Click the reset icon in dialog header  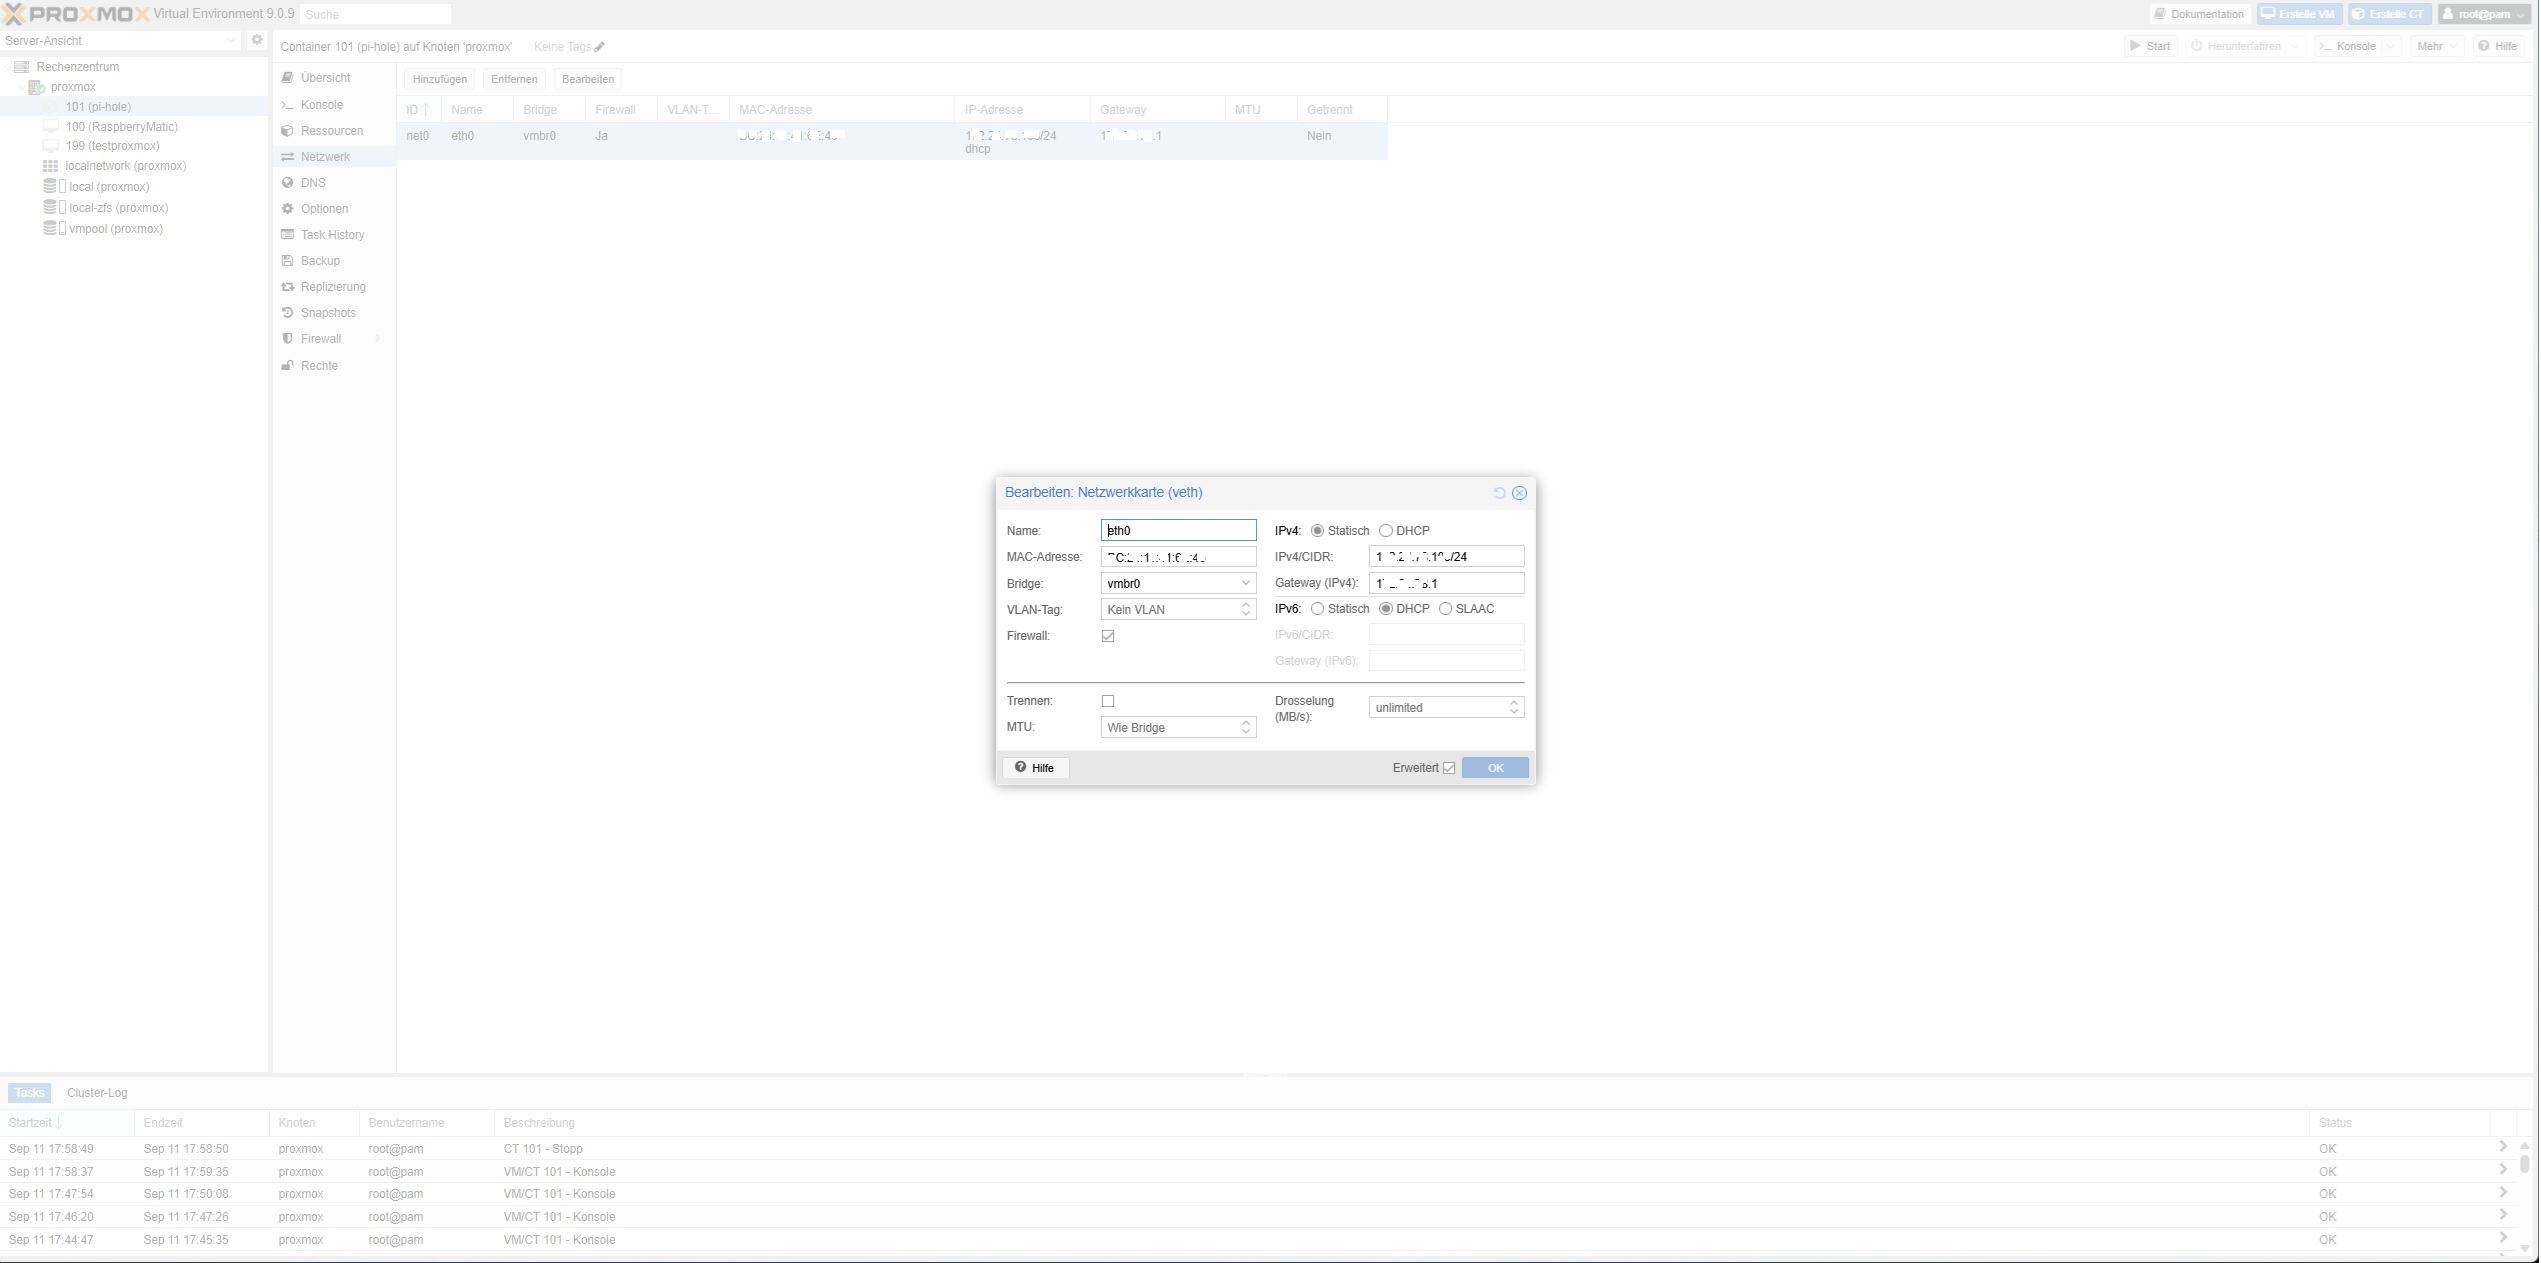tap(1498, 493)
